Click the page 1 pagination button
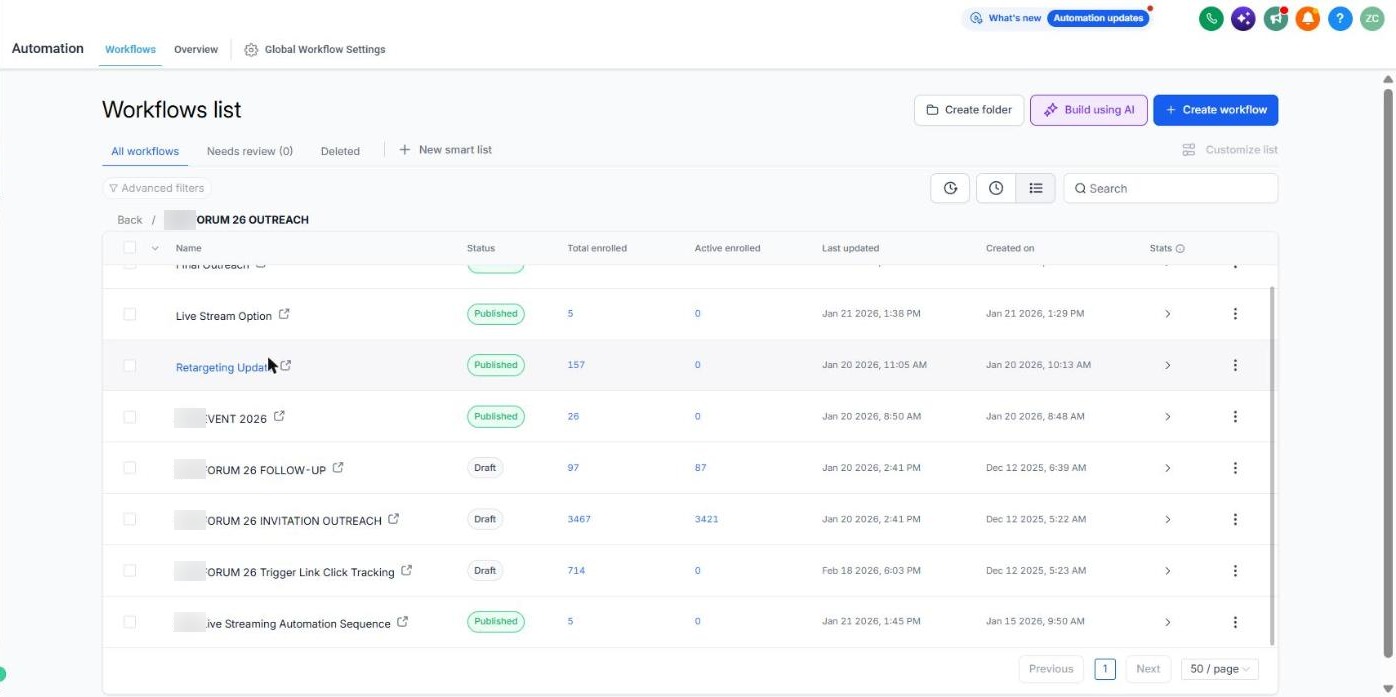The image size is (1396, 697). click(1105, 669)
